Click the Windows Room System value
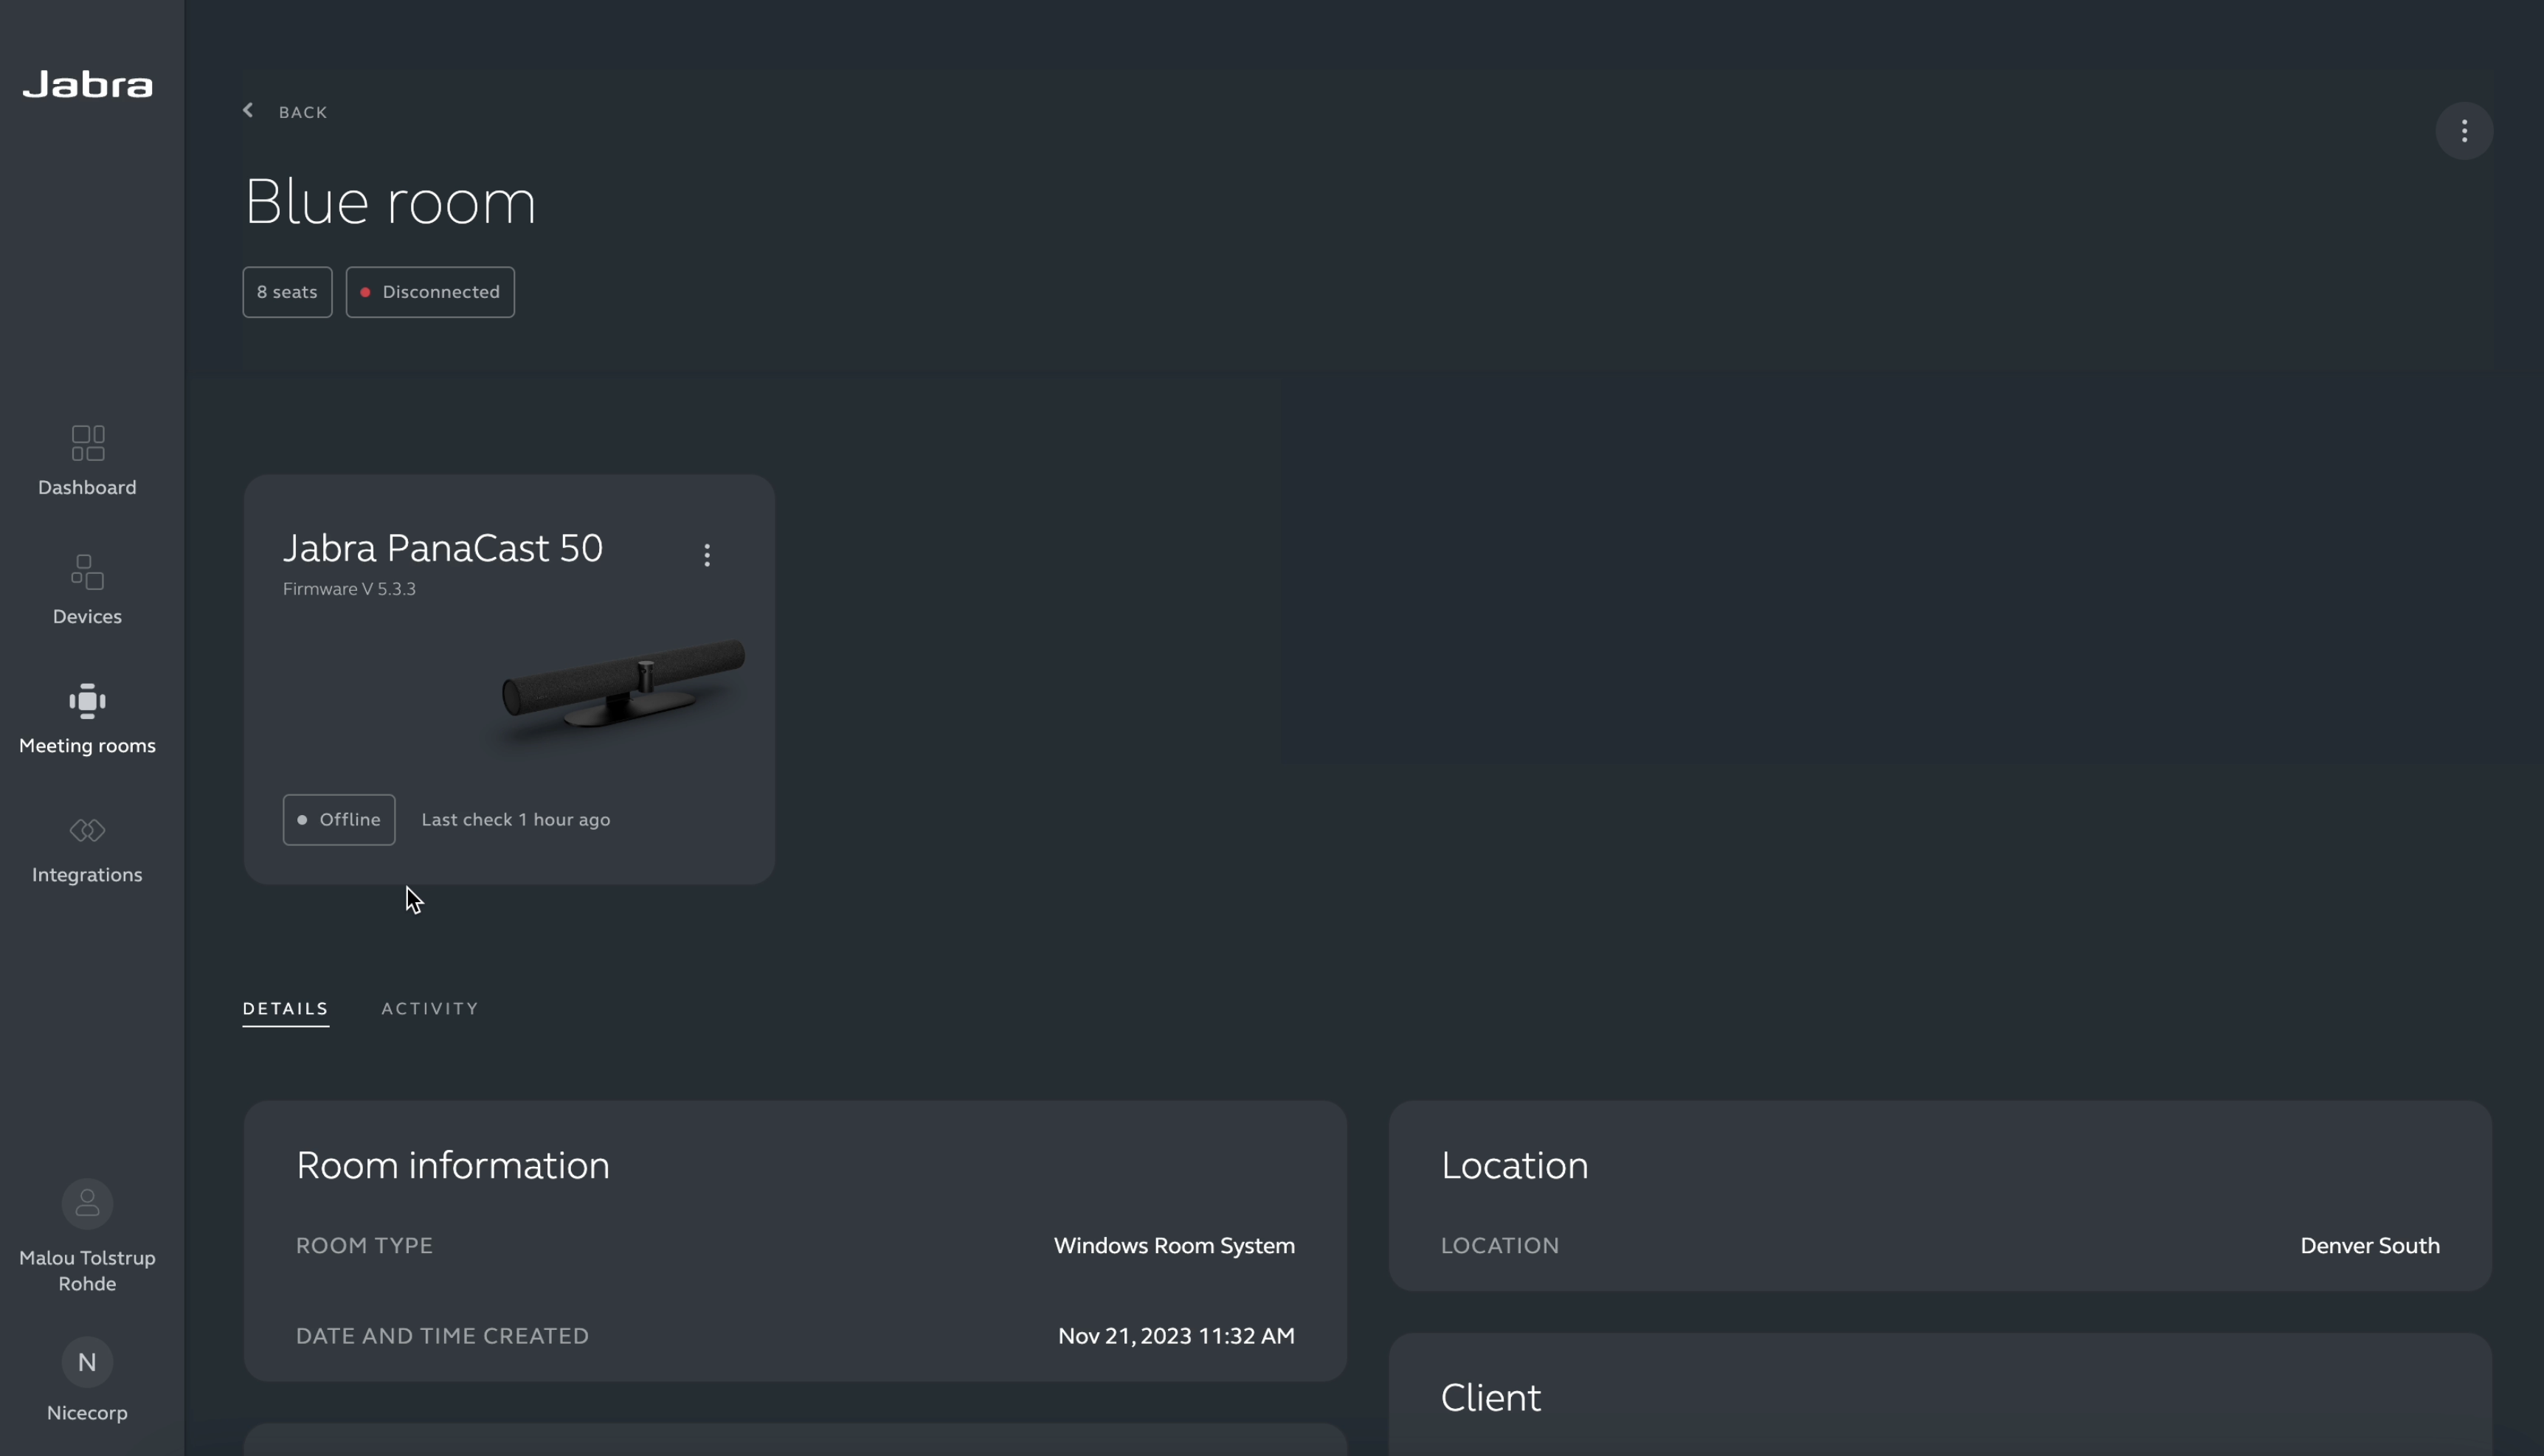Viewport: 2544px width, 1456px height. tap(1174, 1246)
